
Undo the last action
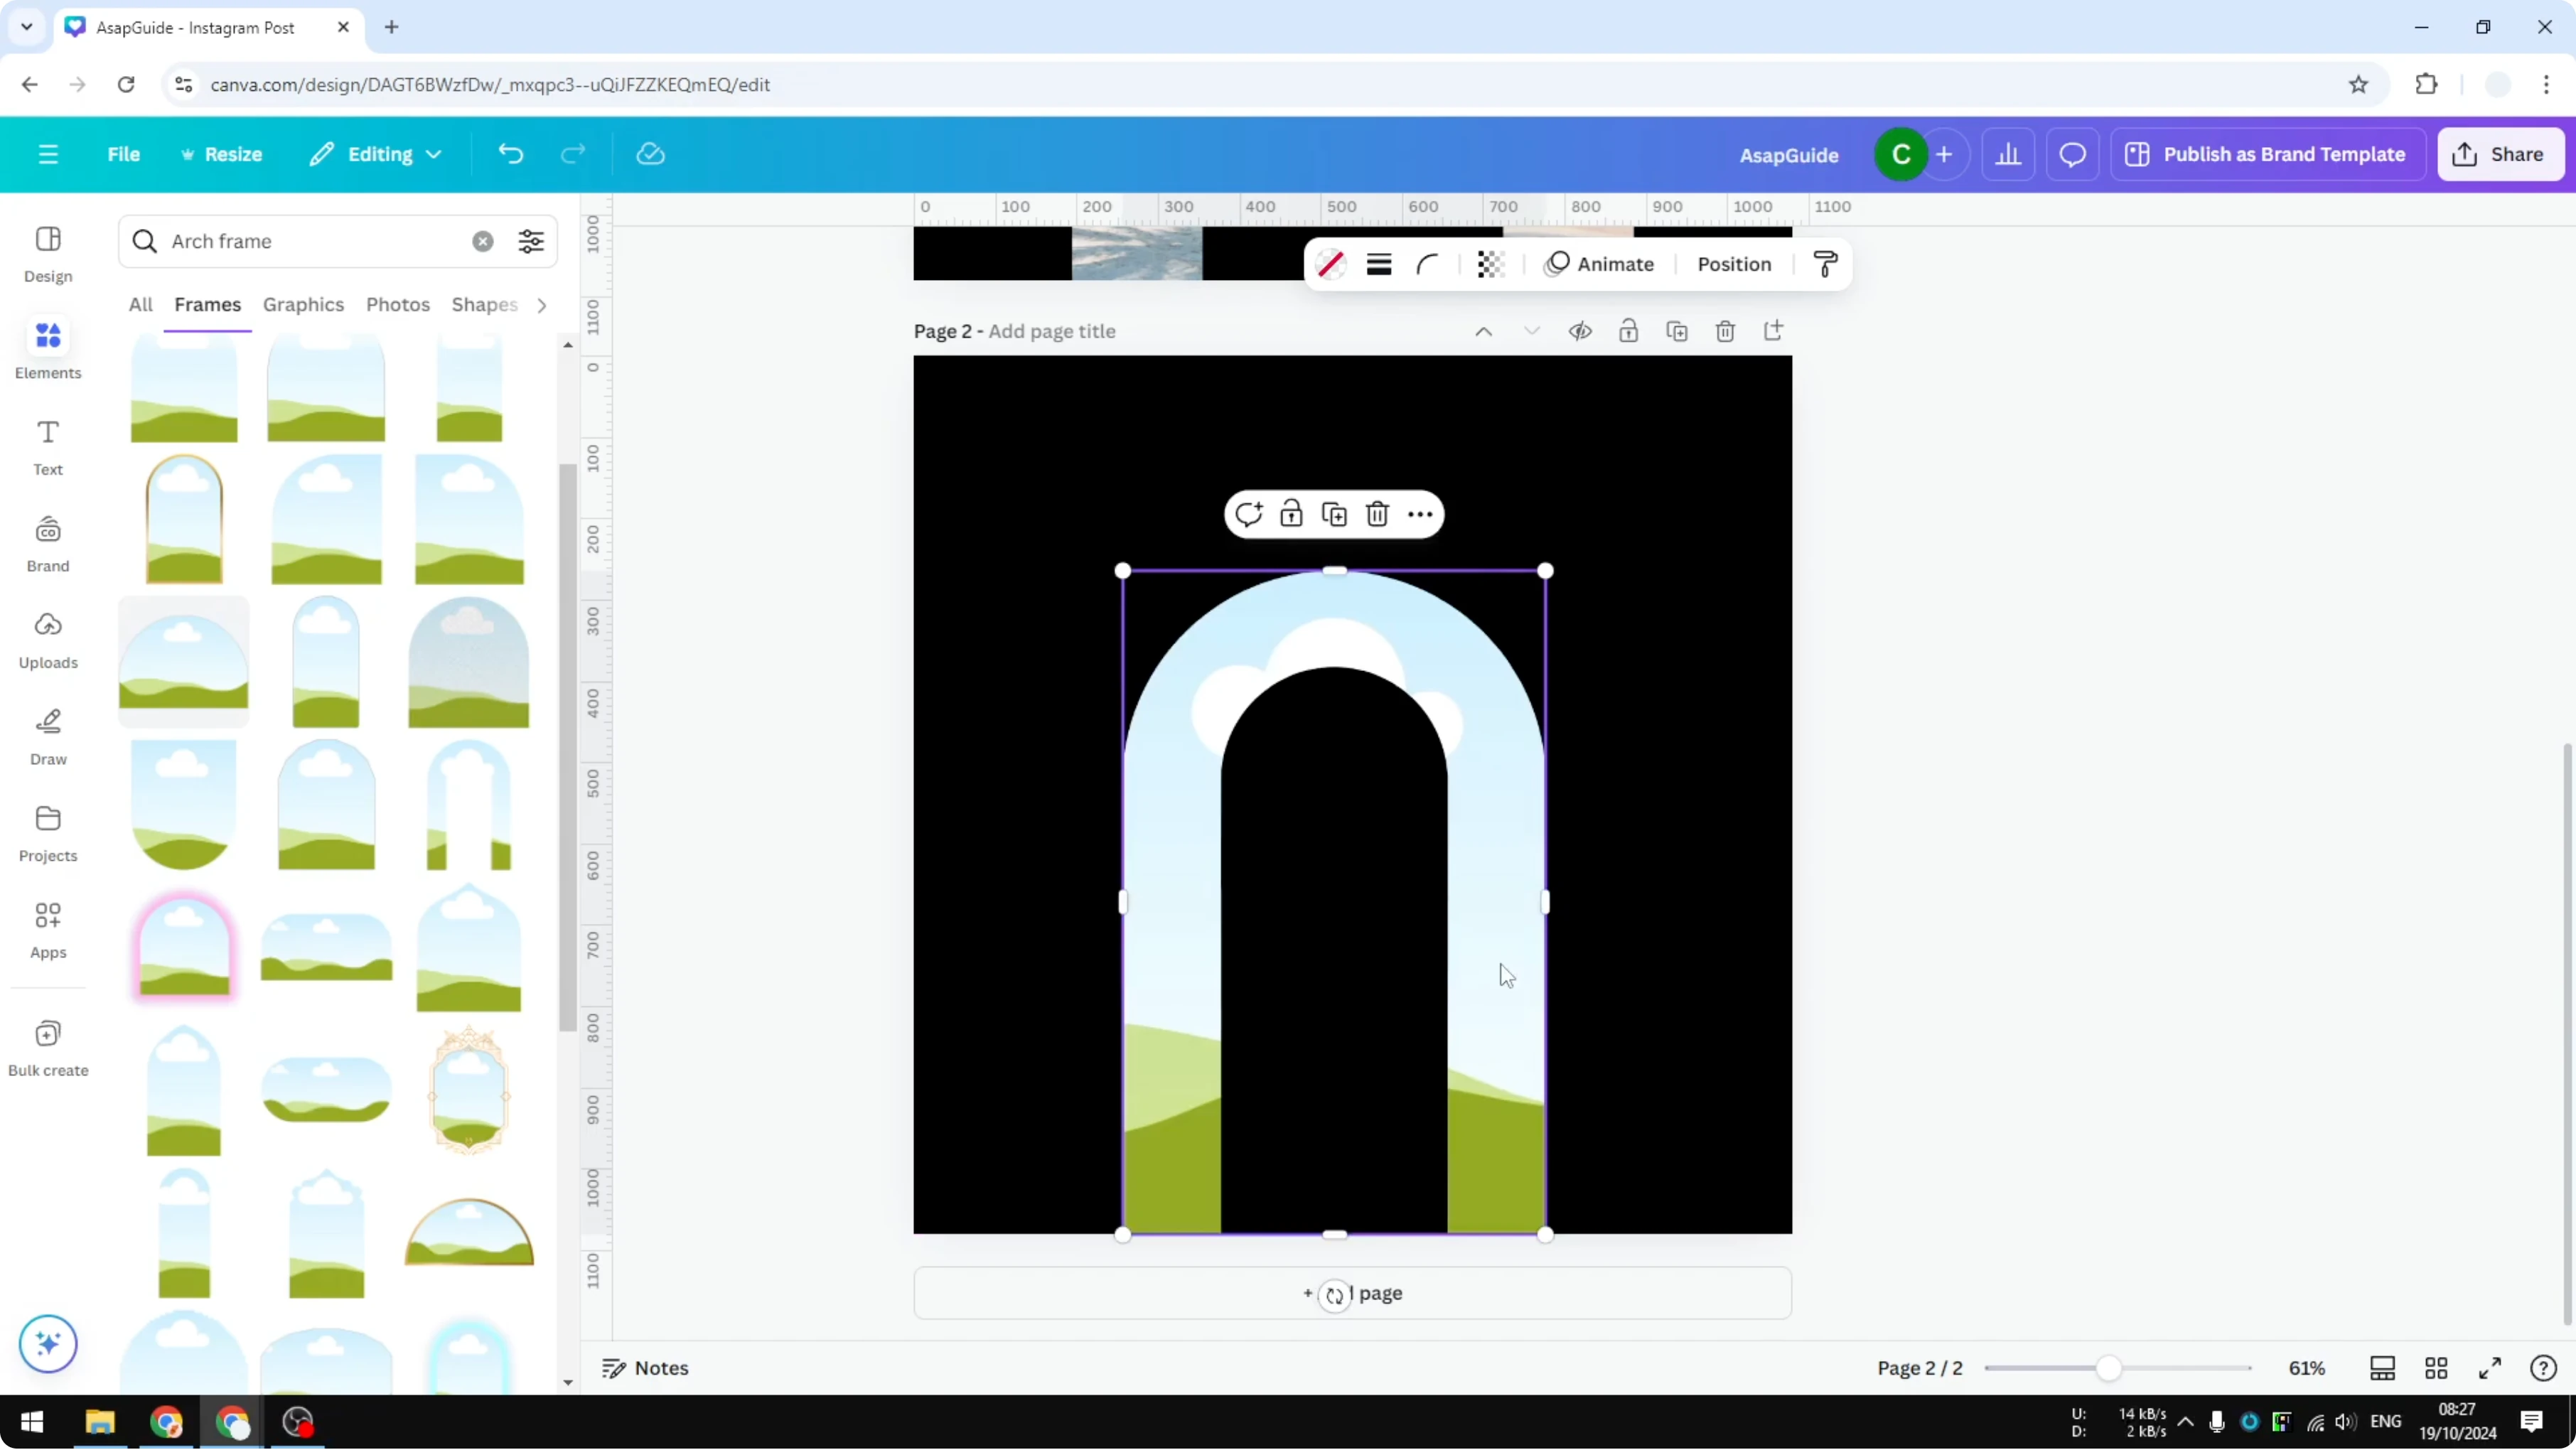click(x=511, y=153)
